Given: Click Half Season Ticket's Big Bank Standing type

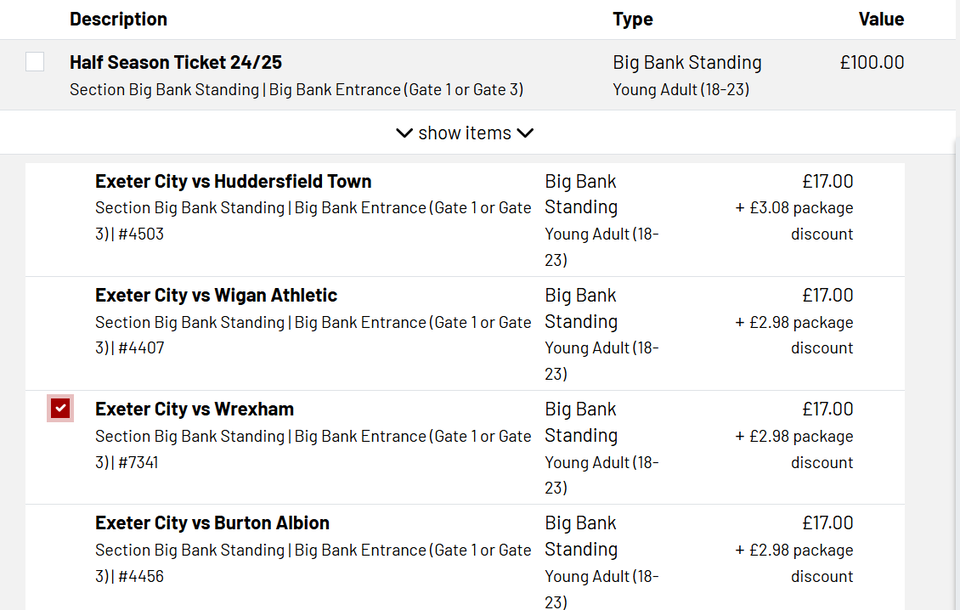Looking at the screenshot, I should pos(687,62).
